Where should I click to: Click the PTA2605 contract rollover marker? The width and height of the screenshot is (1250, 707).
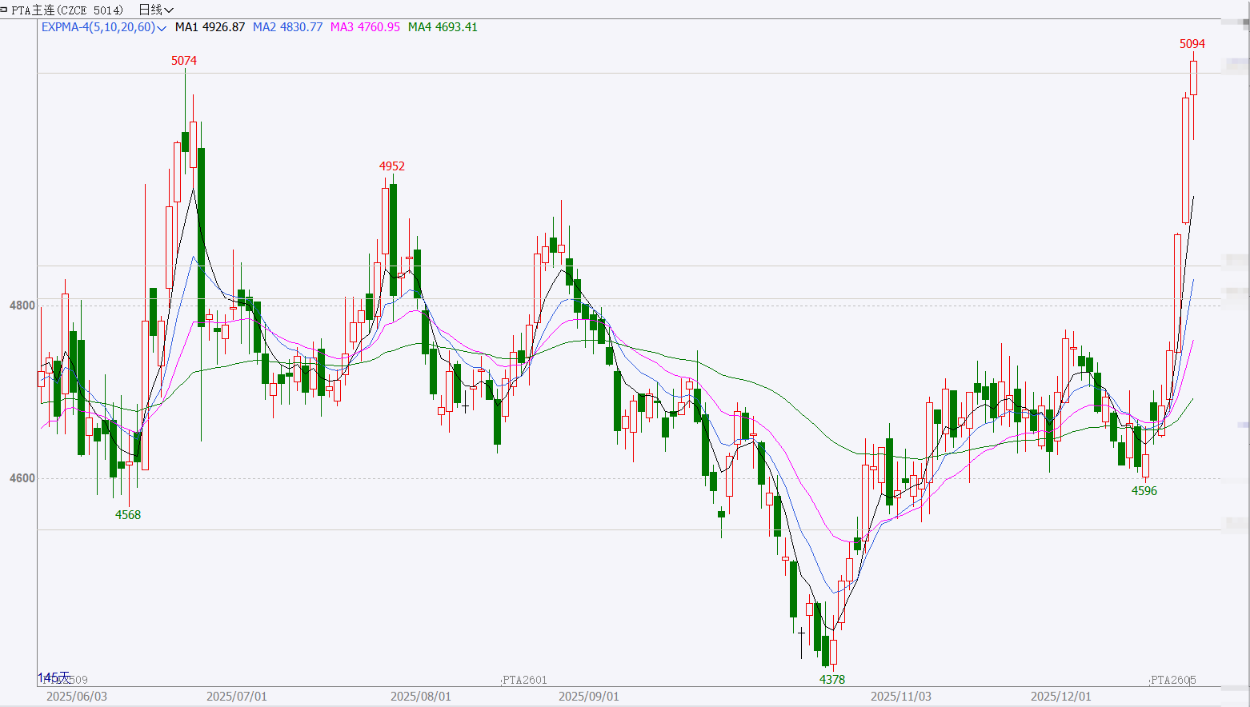(1172, 680)
